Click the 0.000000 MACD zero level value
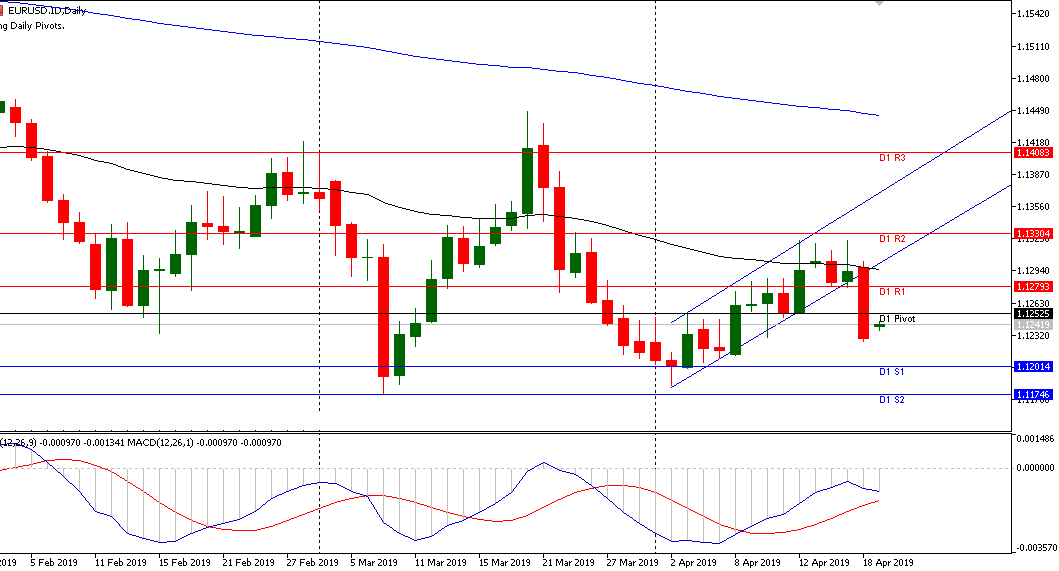This screenshot has width=1059, height=571. click(x=1035, y=468)
